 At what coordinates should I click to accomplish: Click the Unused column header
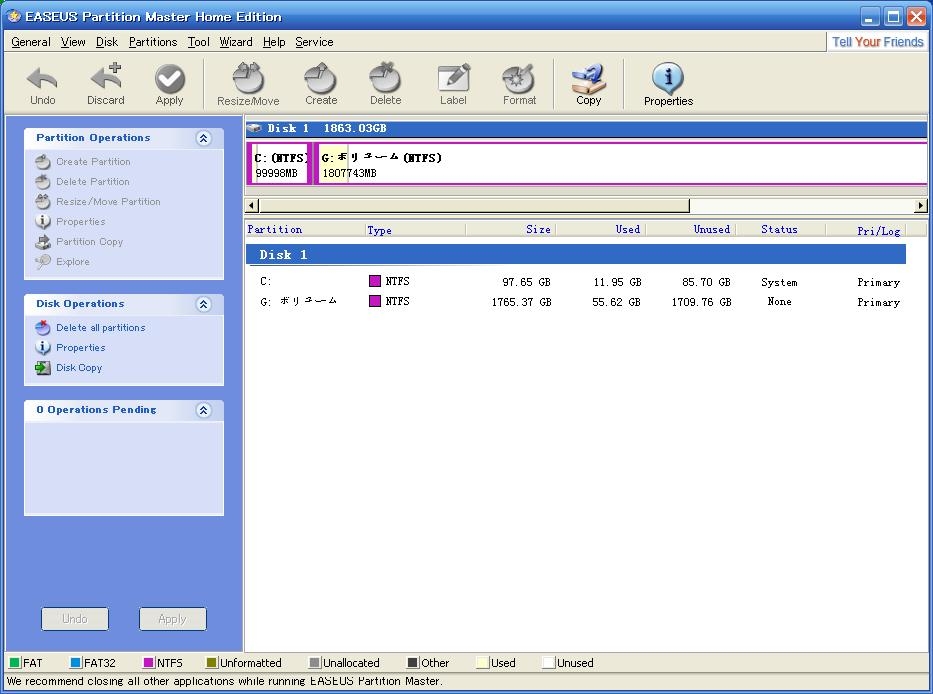[x=691, y=230]
